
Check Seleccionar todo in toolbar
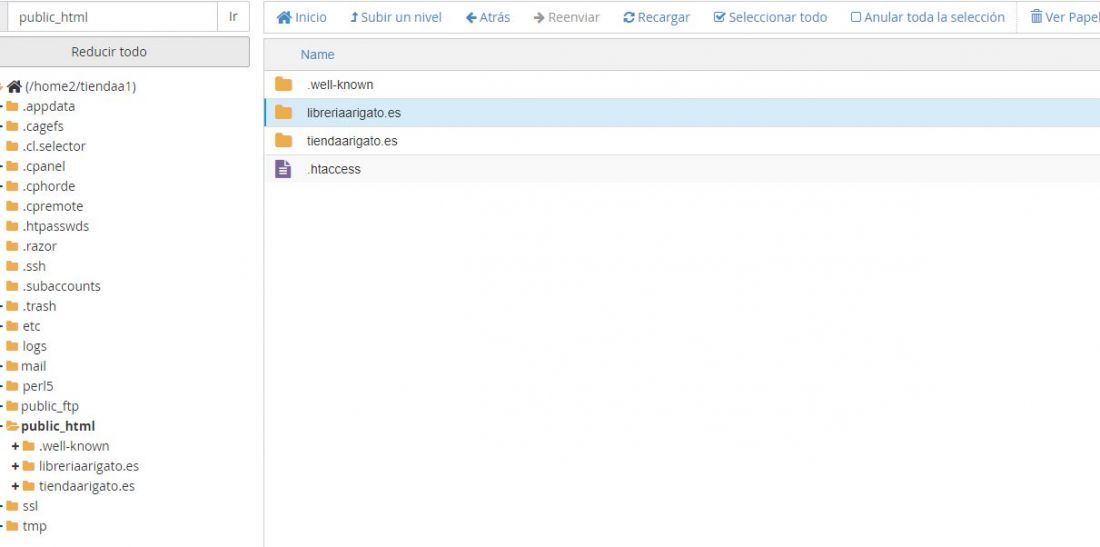(770, 18)
